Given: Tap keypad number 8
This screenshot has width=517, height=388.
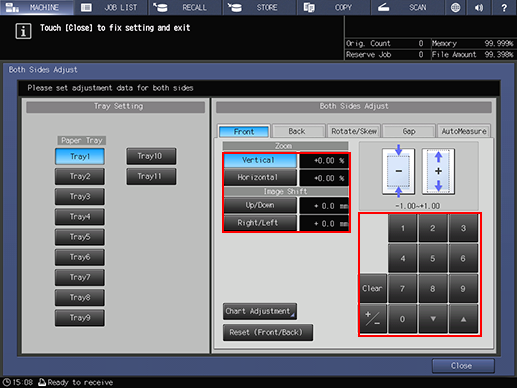Looking at the screenshot, I should (x=433, y=289).
